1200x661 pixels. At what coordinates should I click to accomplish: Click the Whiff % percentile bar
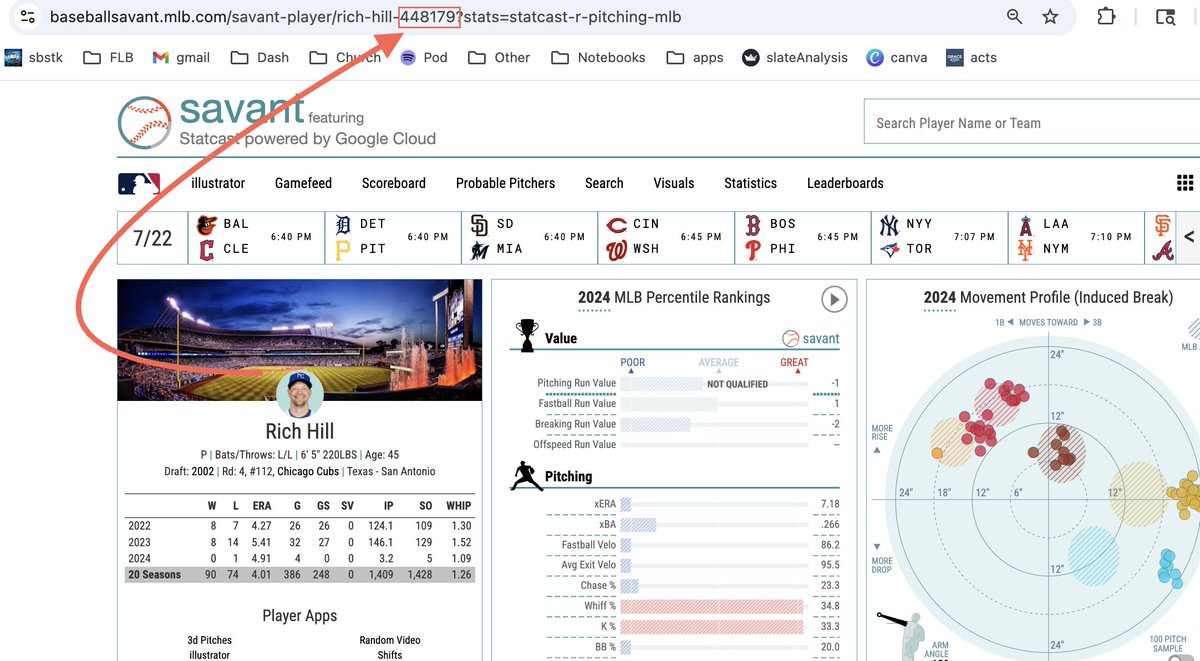(712, 606)
